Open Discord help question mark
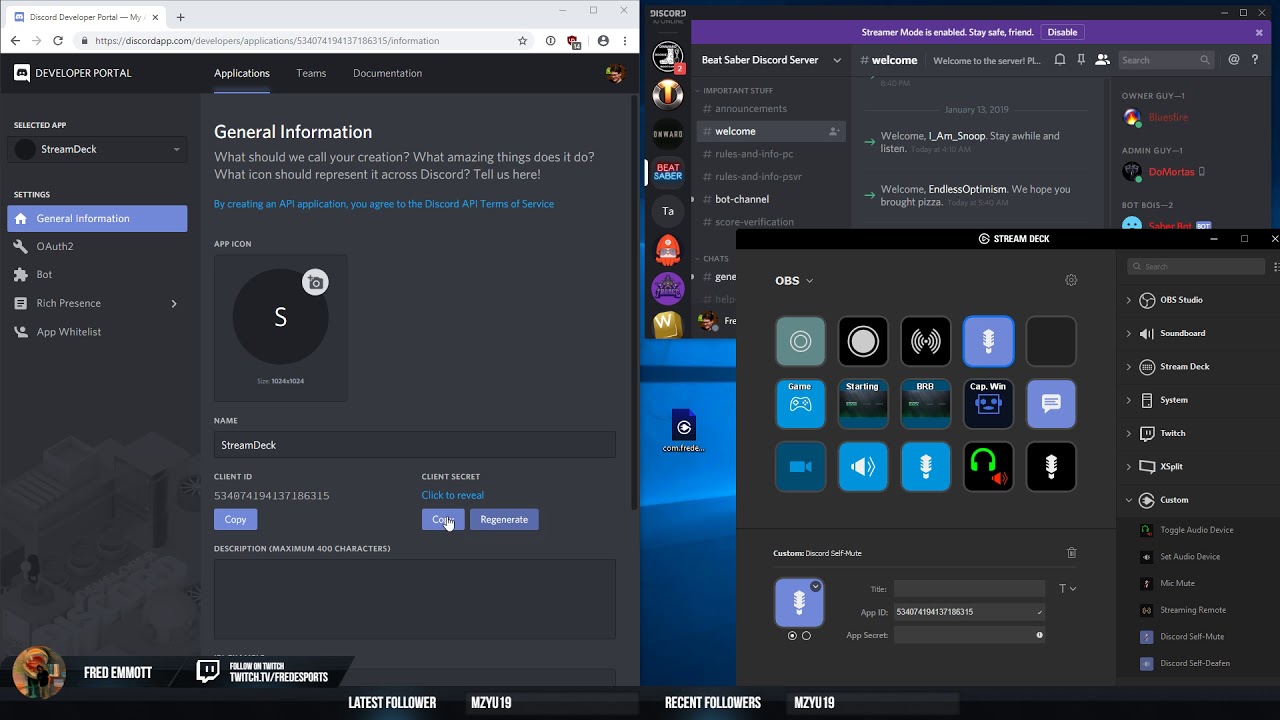This screenshot has height=720, width=1280. coord(1256,60)
